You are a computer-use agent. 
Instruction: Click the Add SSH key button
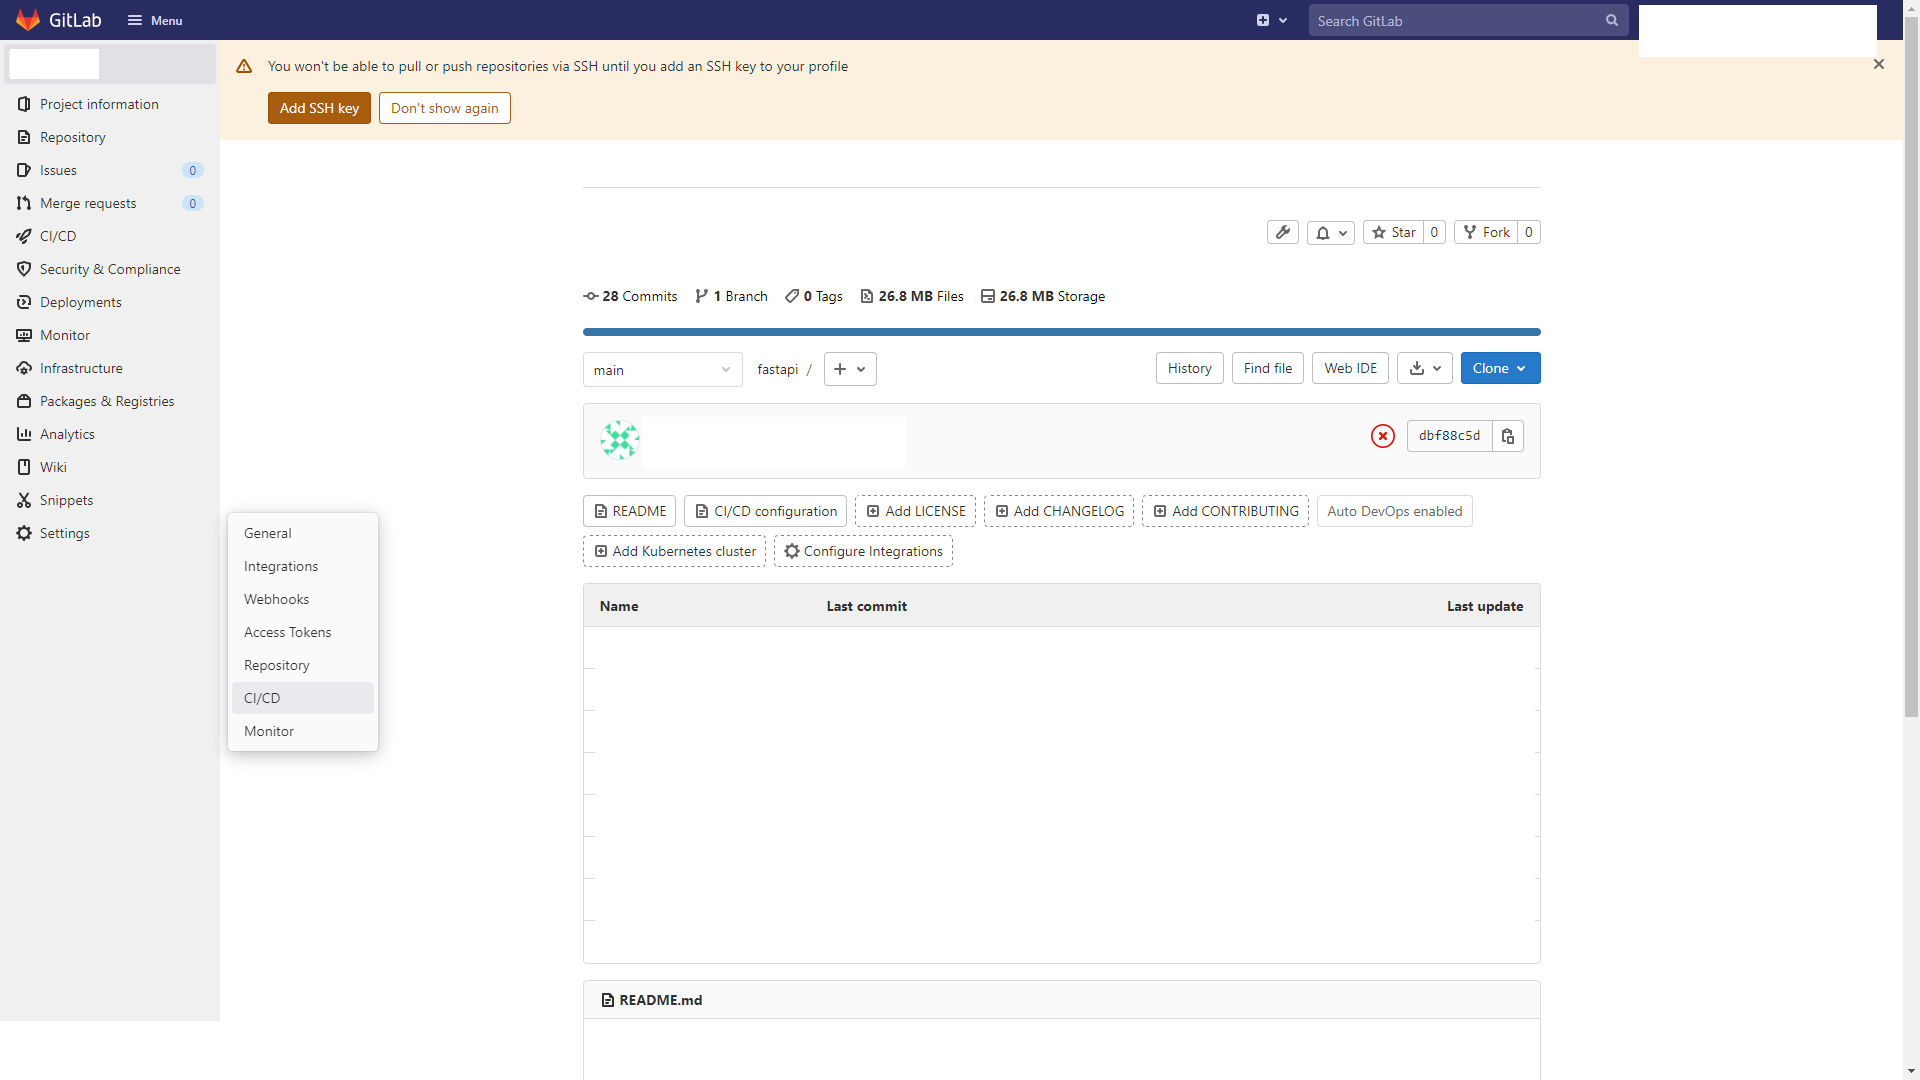319,108
